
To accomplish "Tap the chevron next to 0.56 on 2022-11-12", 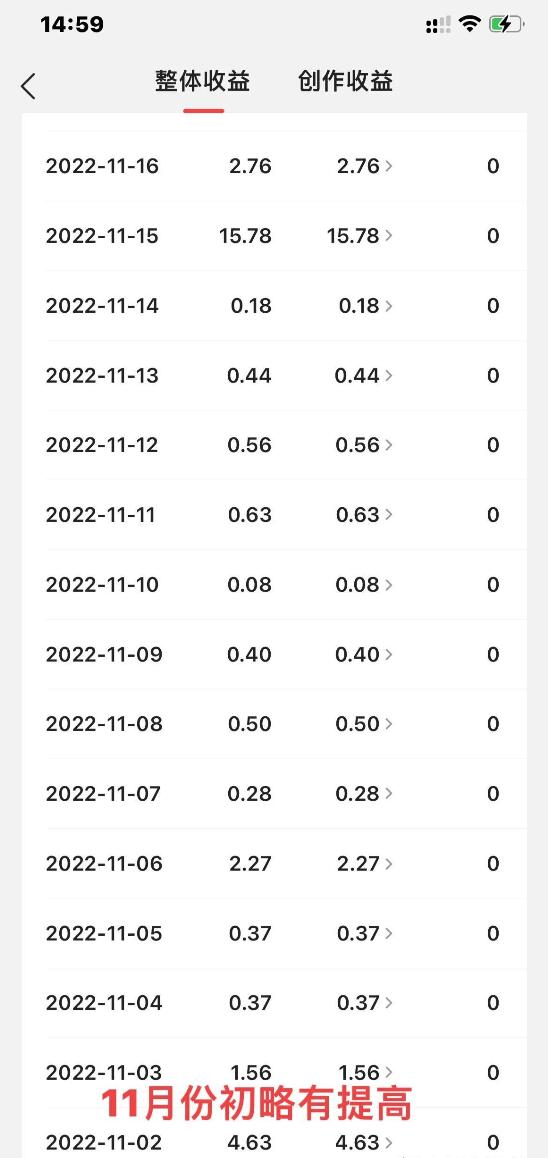I will (x=389, y=445).
